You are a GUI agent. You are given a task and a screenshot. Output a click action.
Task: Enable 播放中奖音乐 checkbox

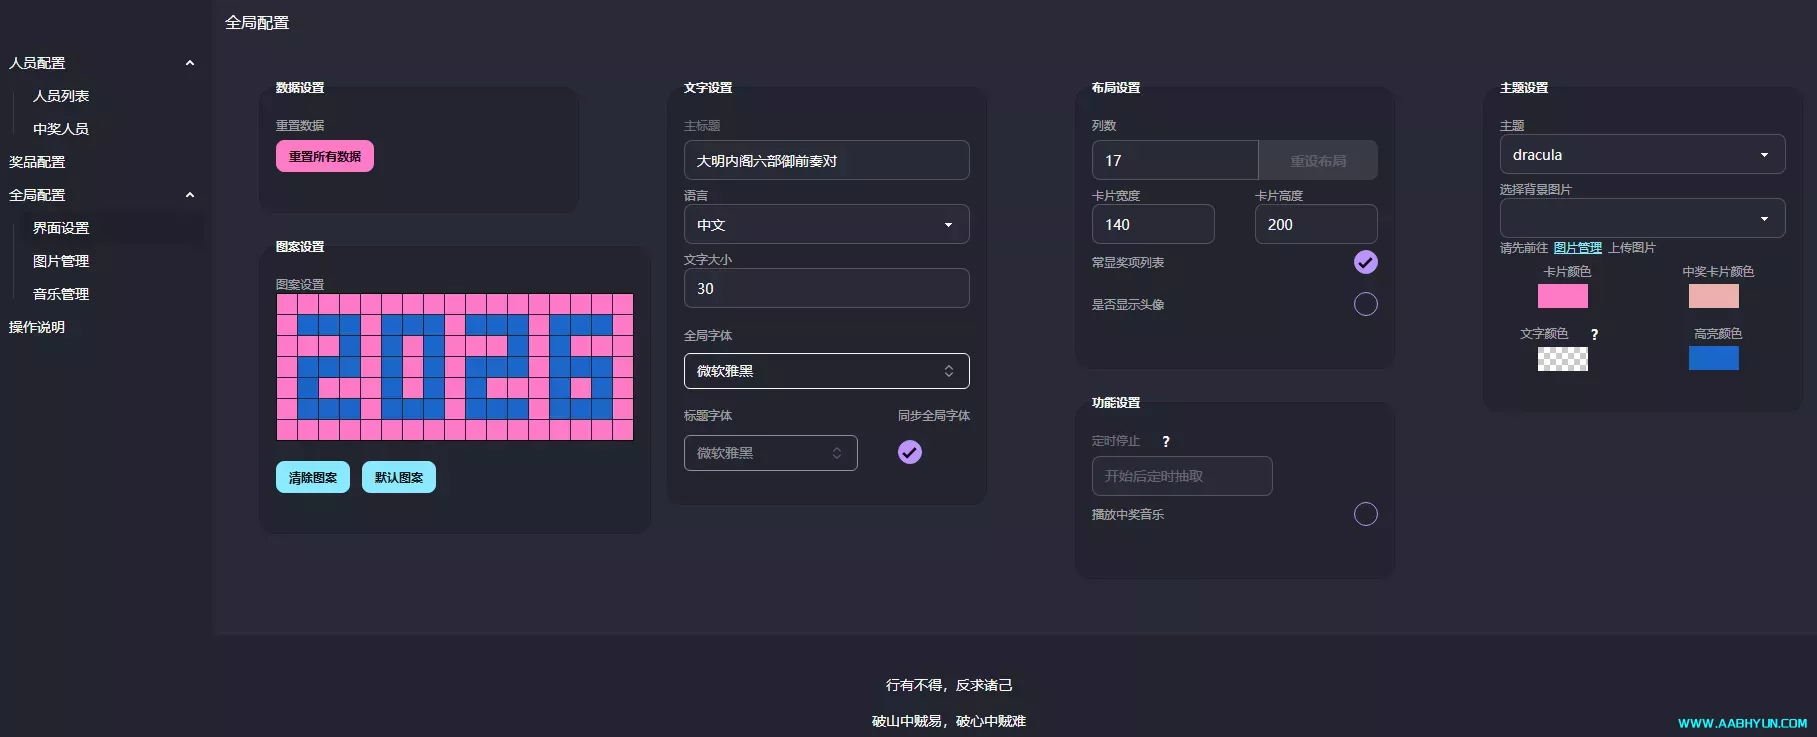tap(1365, 514)
